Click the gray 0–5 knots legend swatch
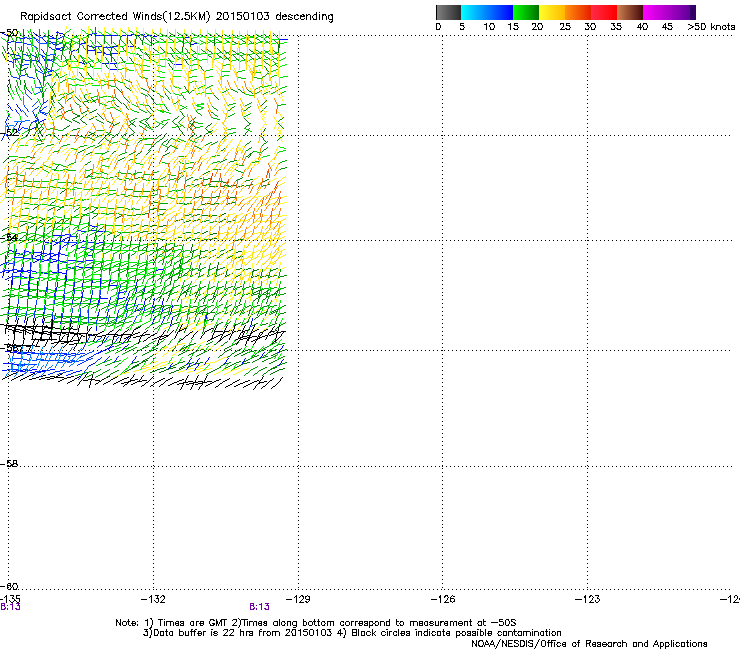740x650 pixels. coord(448,12)
